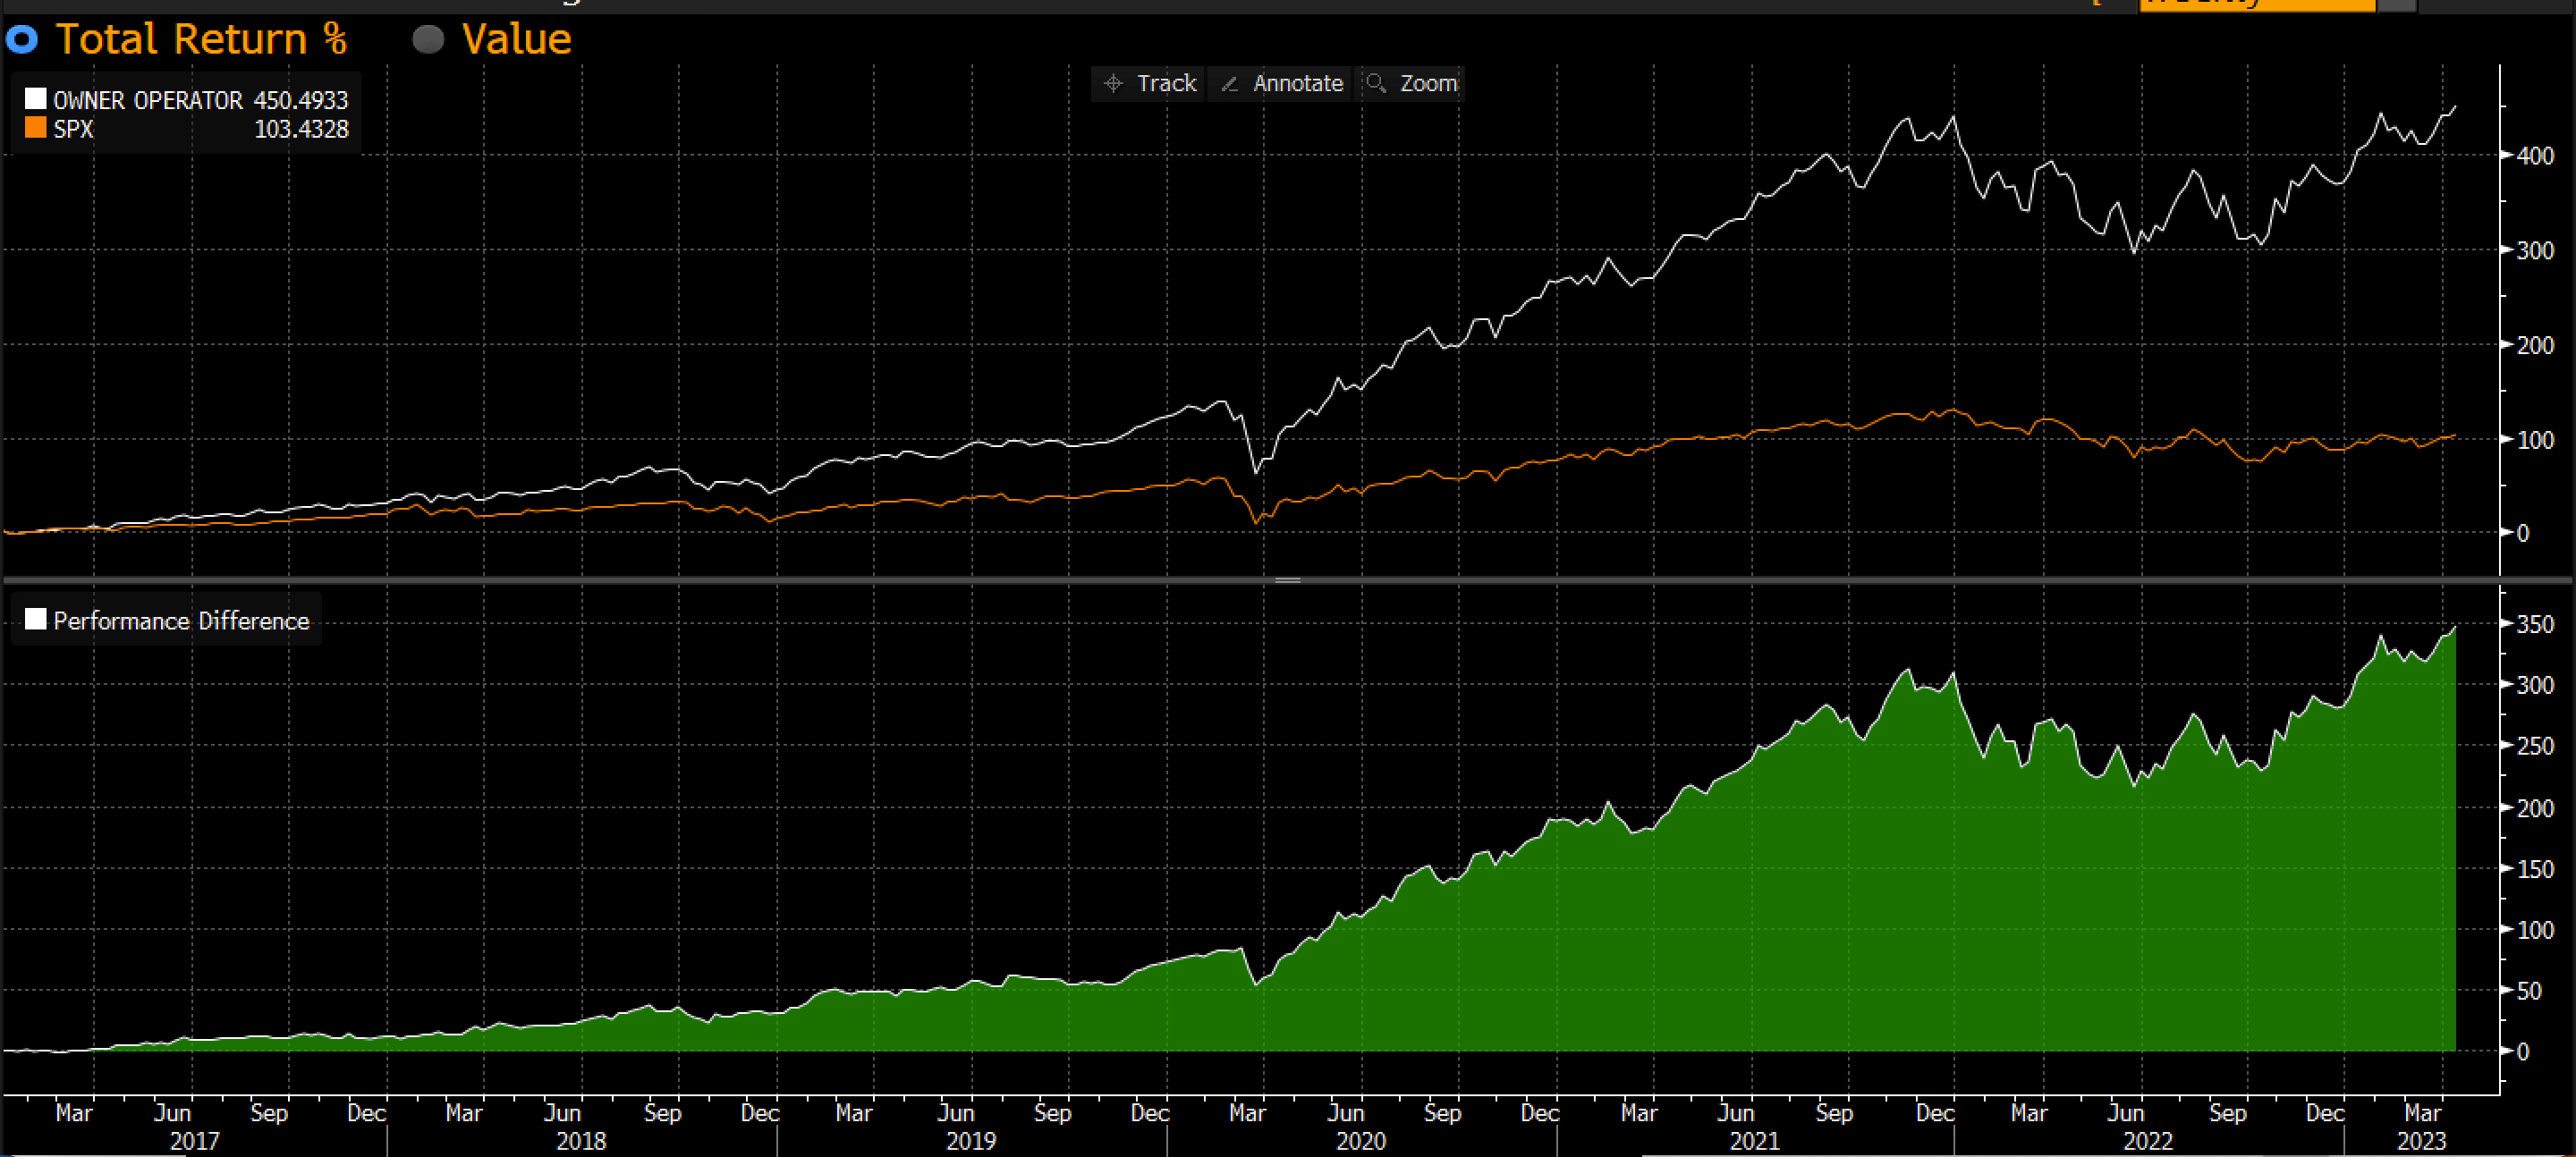
Task: Click the Value text label
Action: (516, 40)
